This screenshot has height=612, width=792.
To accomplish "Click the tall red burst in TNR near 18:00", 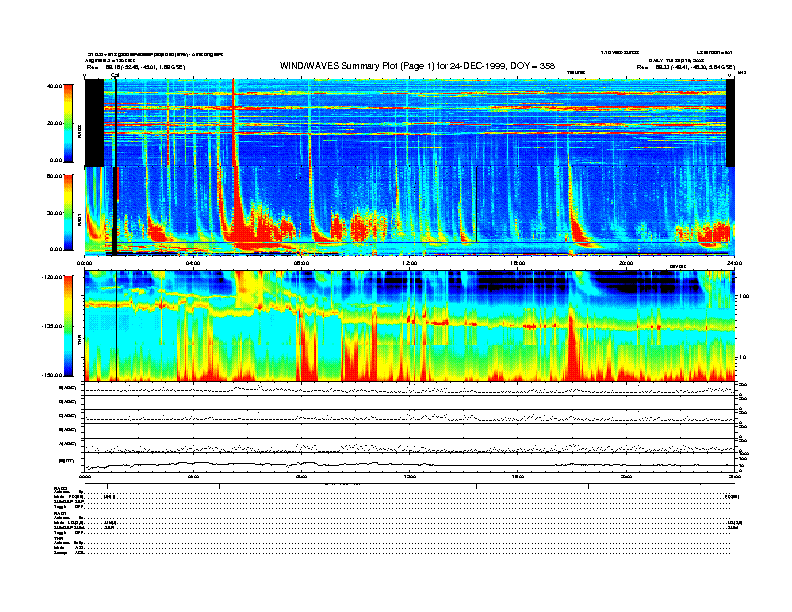I will coord(572,346).
